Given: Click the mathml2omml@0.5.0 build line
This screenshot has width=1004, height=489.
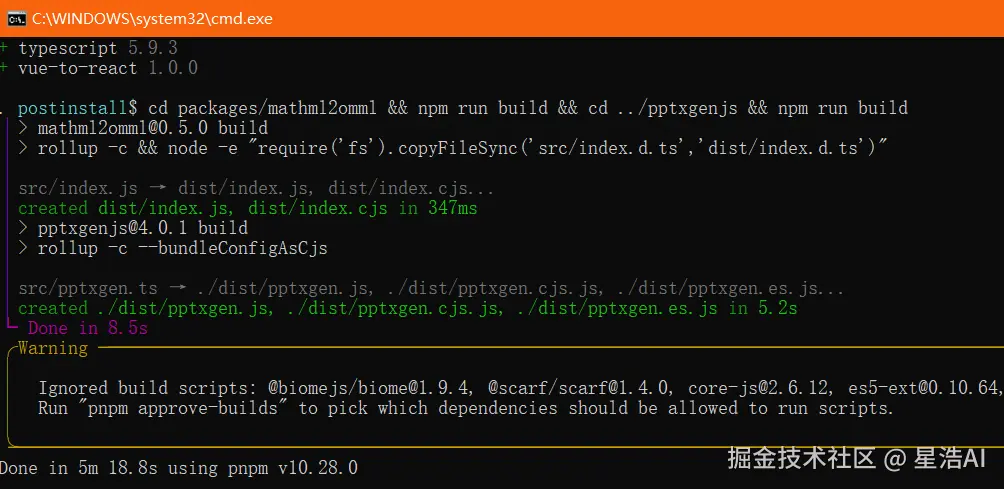Looking at the screenshot, I should tap(152, 128).
